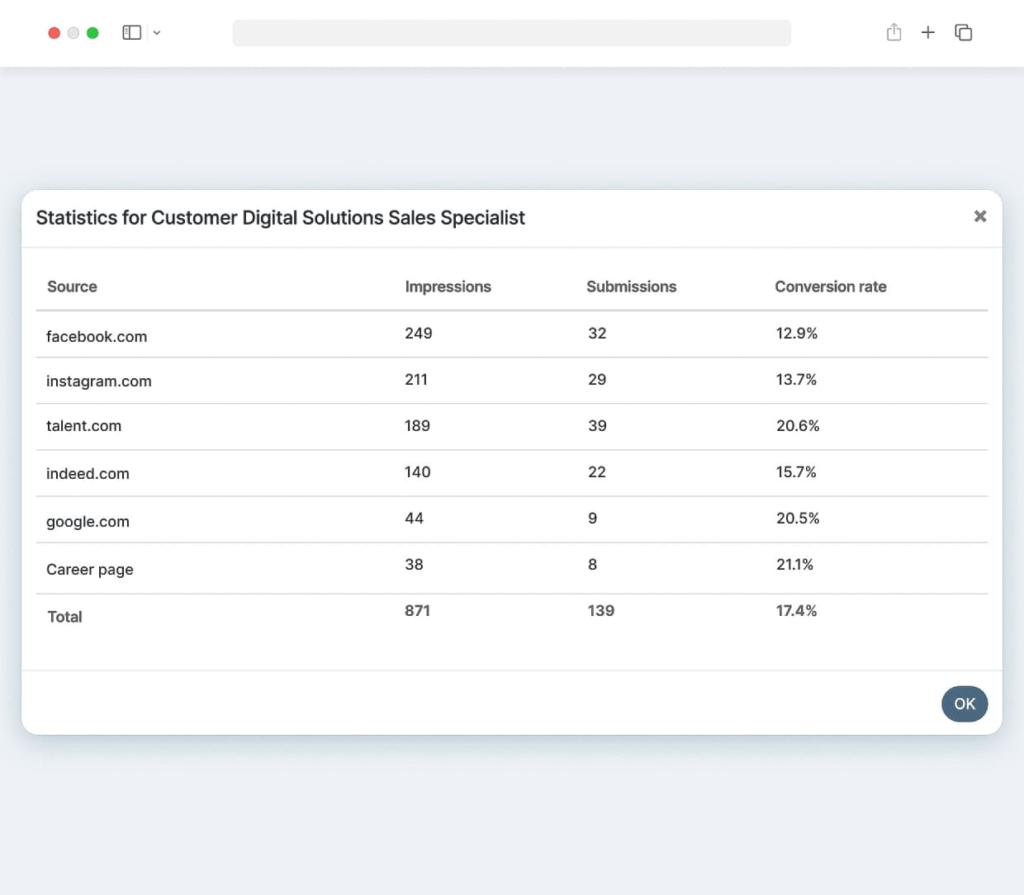Image resolution: width=1024 pixels, height=895 pixels.
Task: Click the browser address bar
Action: point(511,33)
